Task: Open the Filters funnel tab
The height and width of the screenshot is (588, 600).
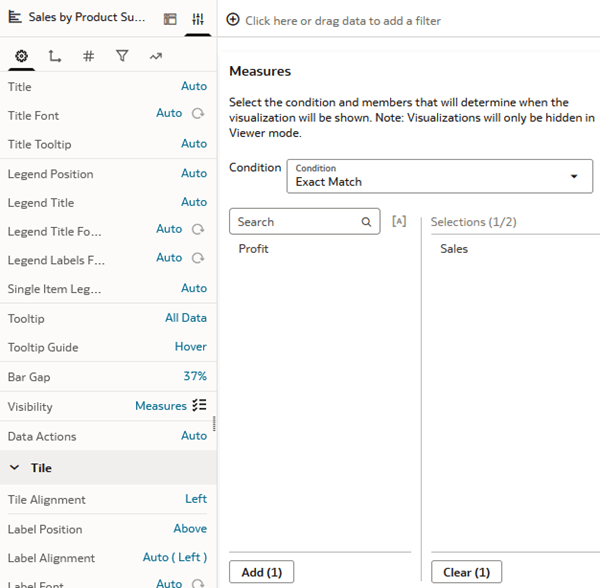Action: (122, 57)
